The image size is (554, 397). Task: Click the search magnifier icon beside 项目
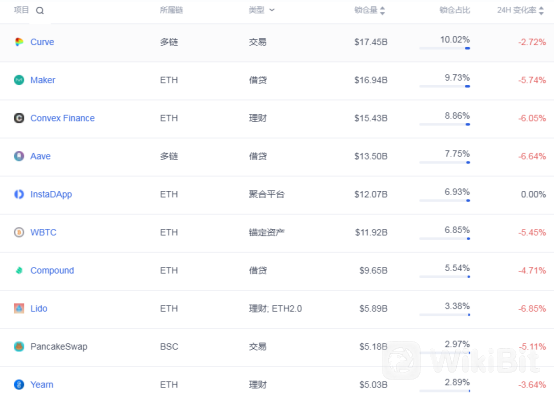pos(40,11)
